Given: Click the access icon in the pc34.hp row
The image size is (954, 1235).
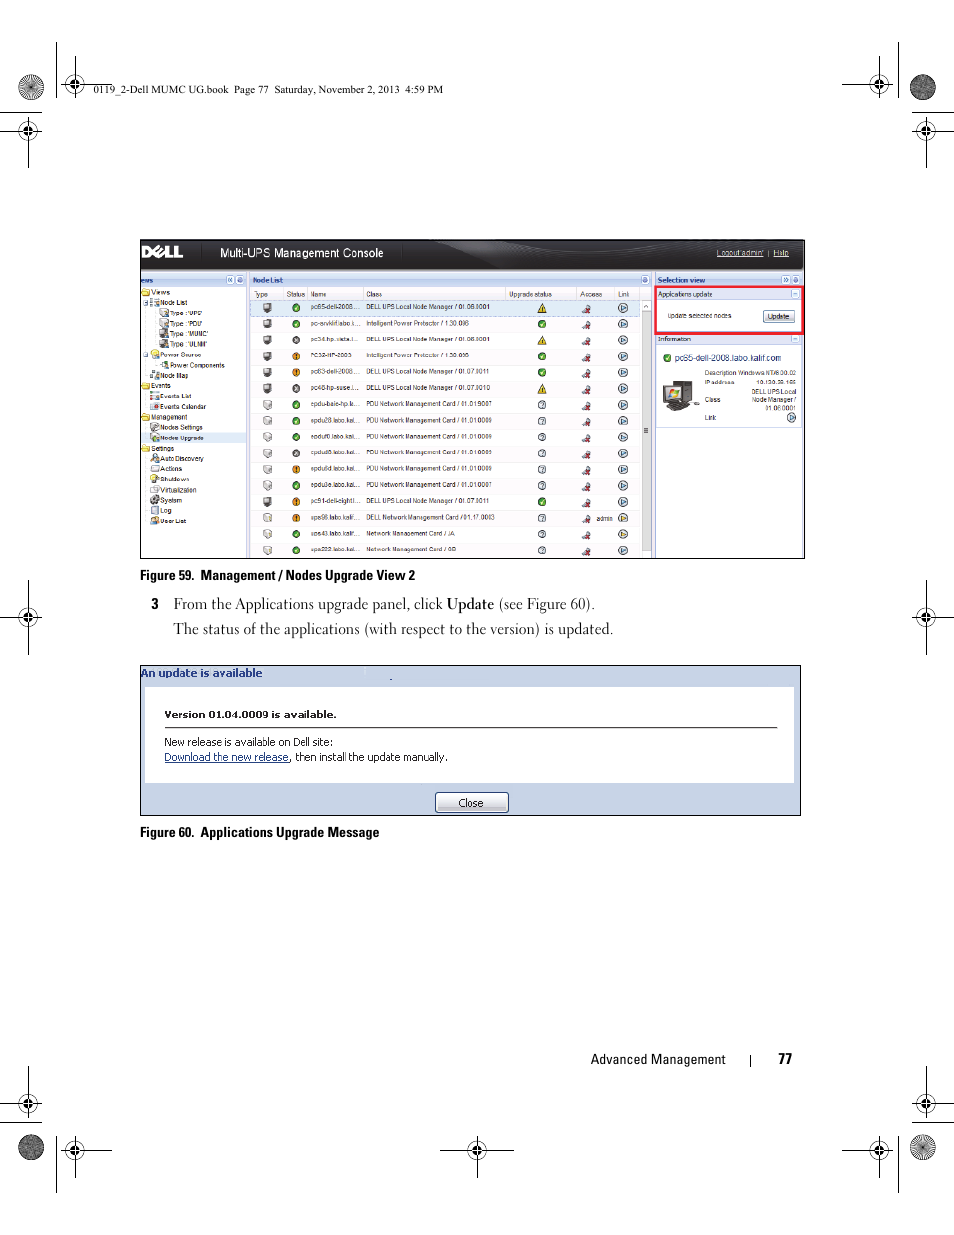Looking at the screenshot, I should coord(586,340).
